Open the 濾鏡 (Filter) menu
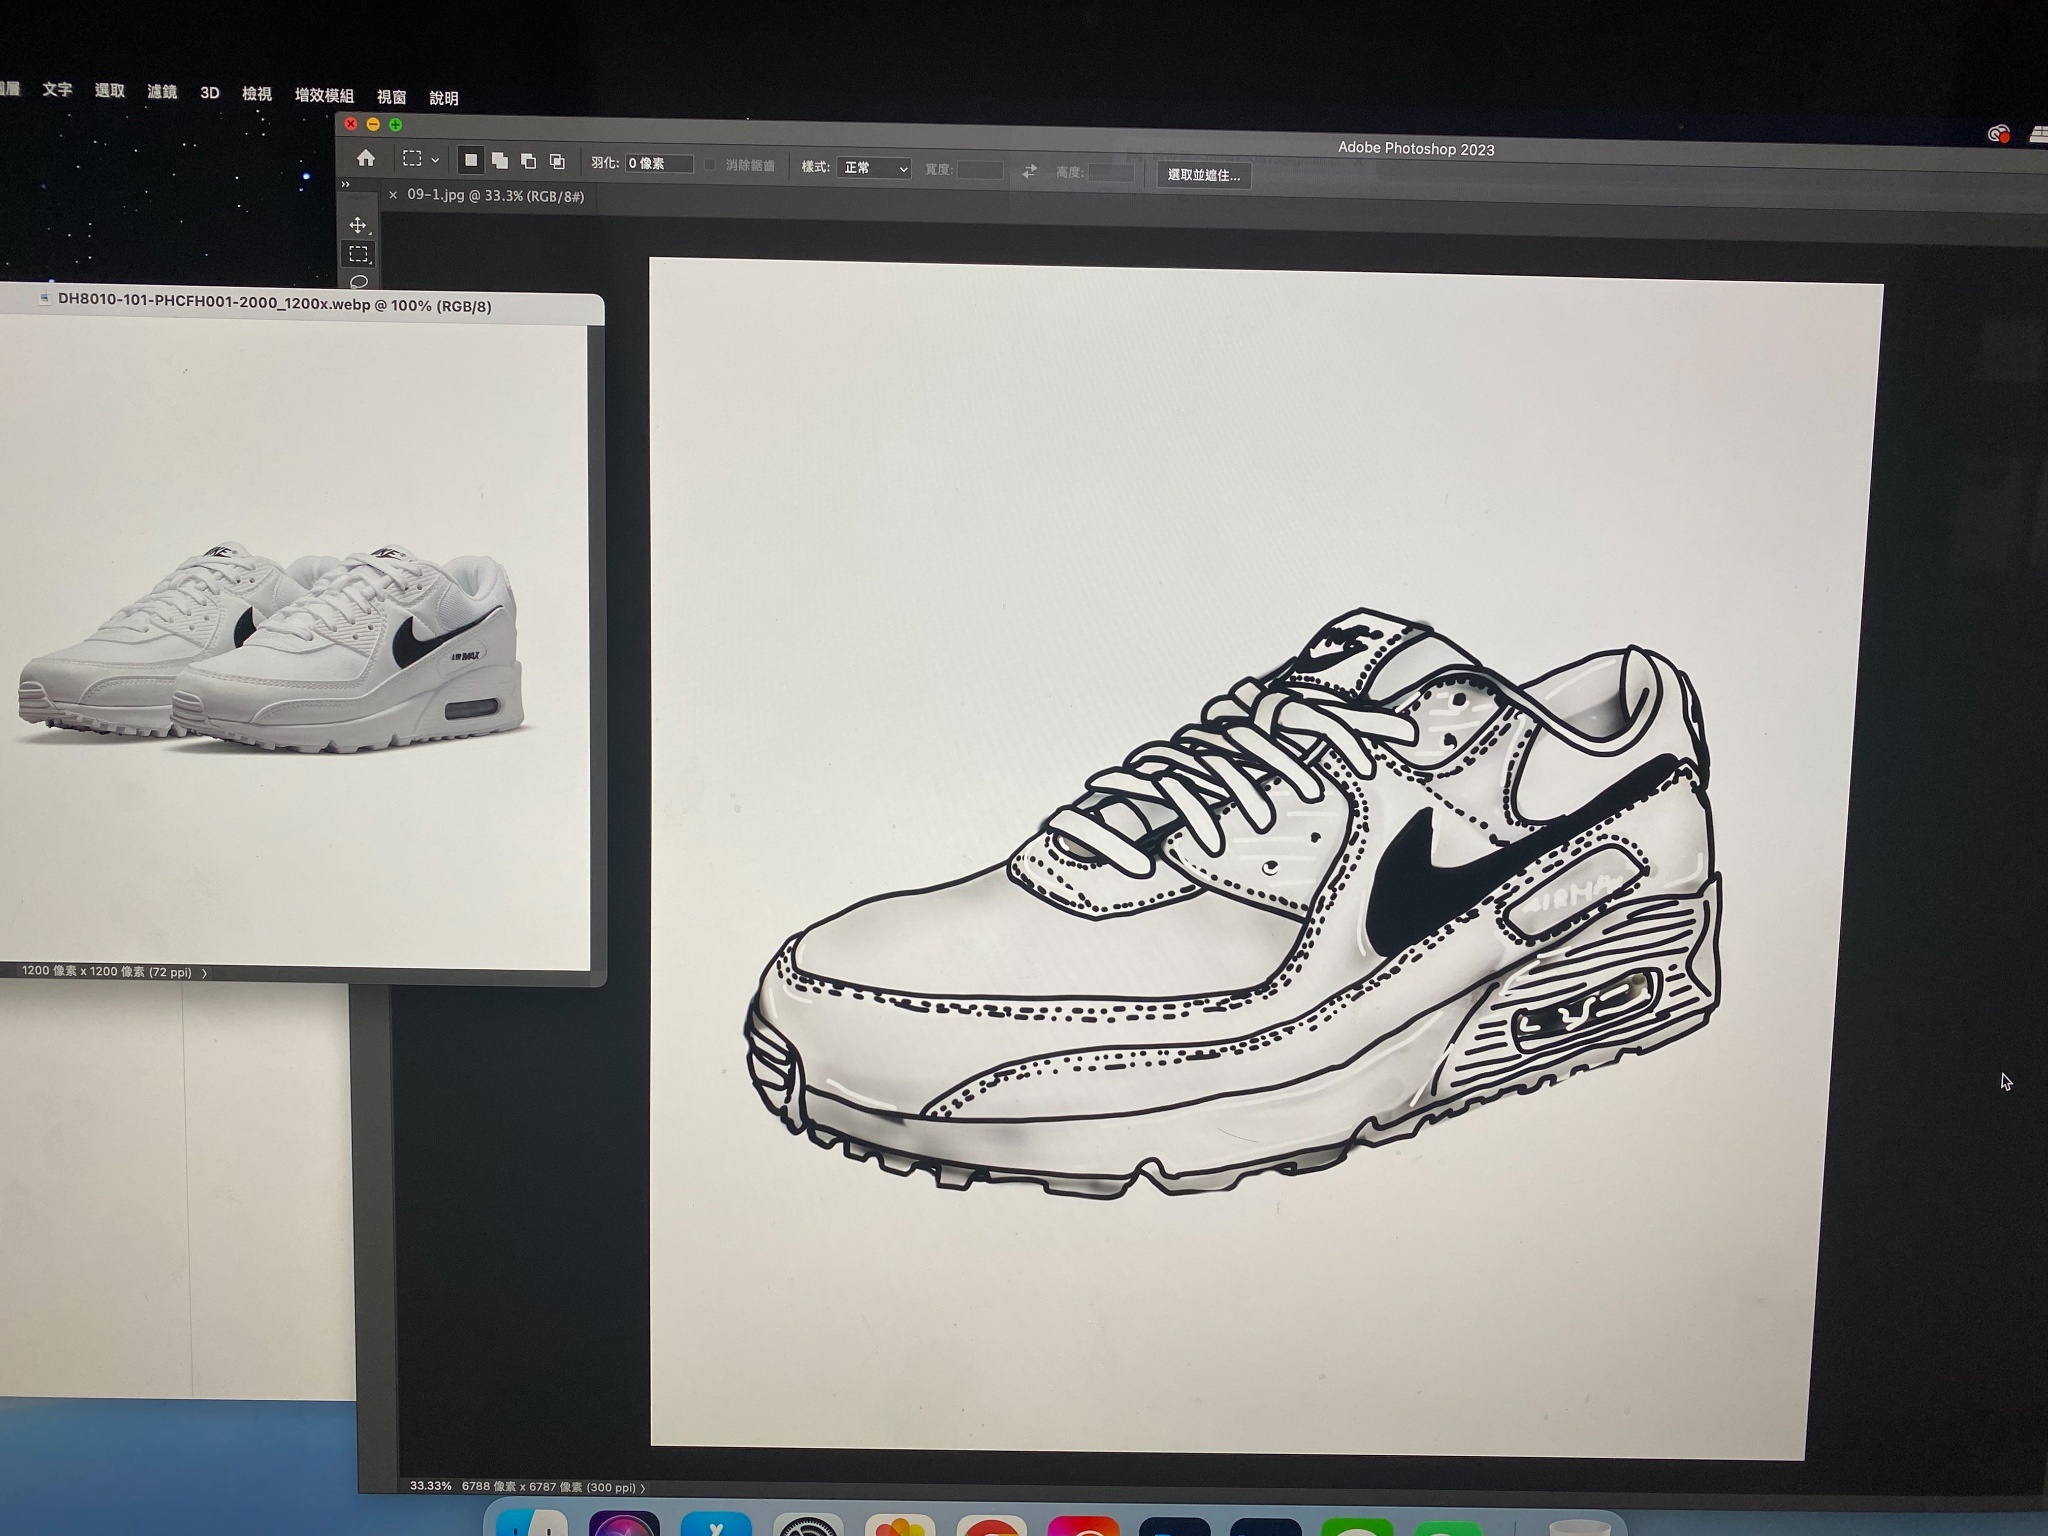Image resolution: width=2048 pixels, height=1536 pixels. [162, 91]
